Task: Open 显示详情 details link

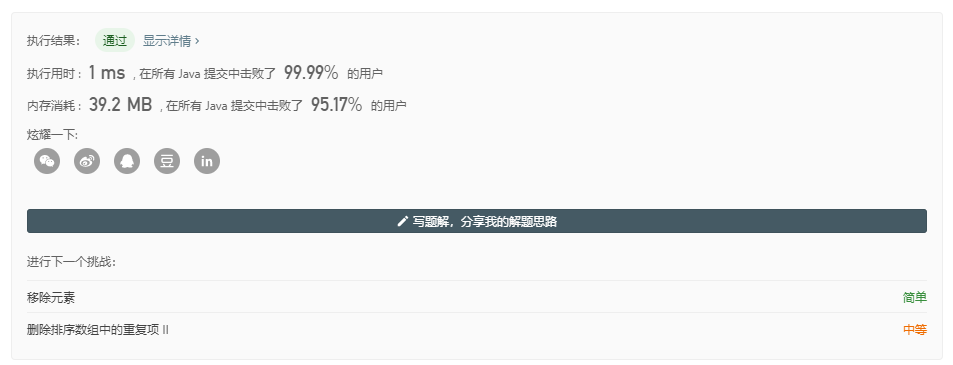Action: (x=167, y=41)
